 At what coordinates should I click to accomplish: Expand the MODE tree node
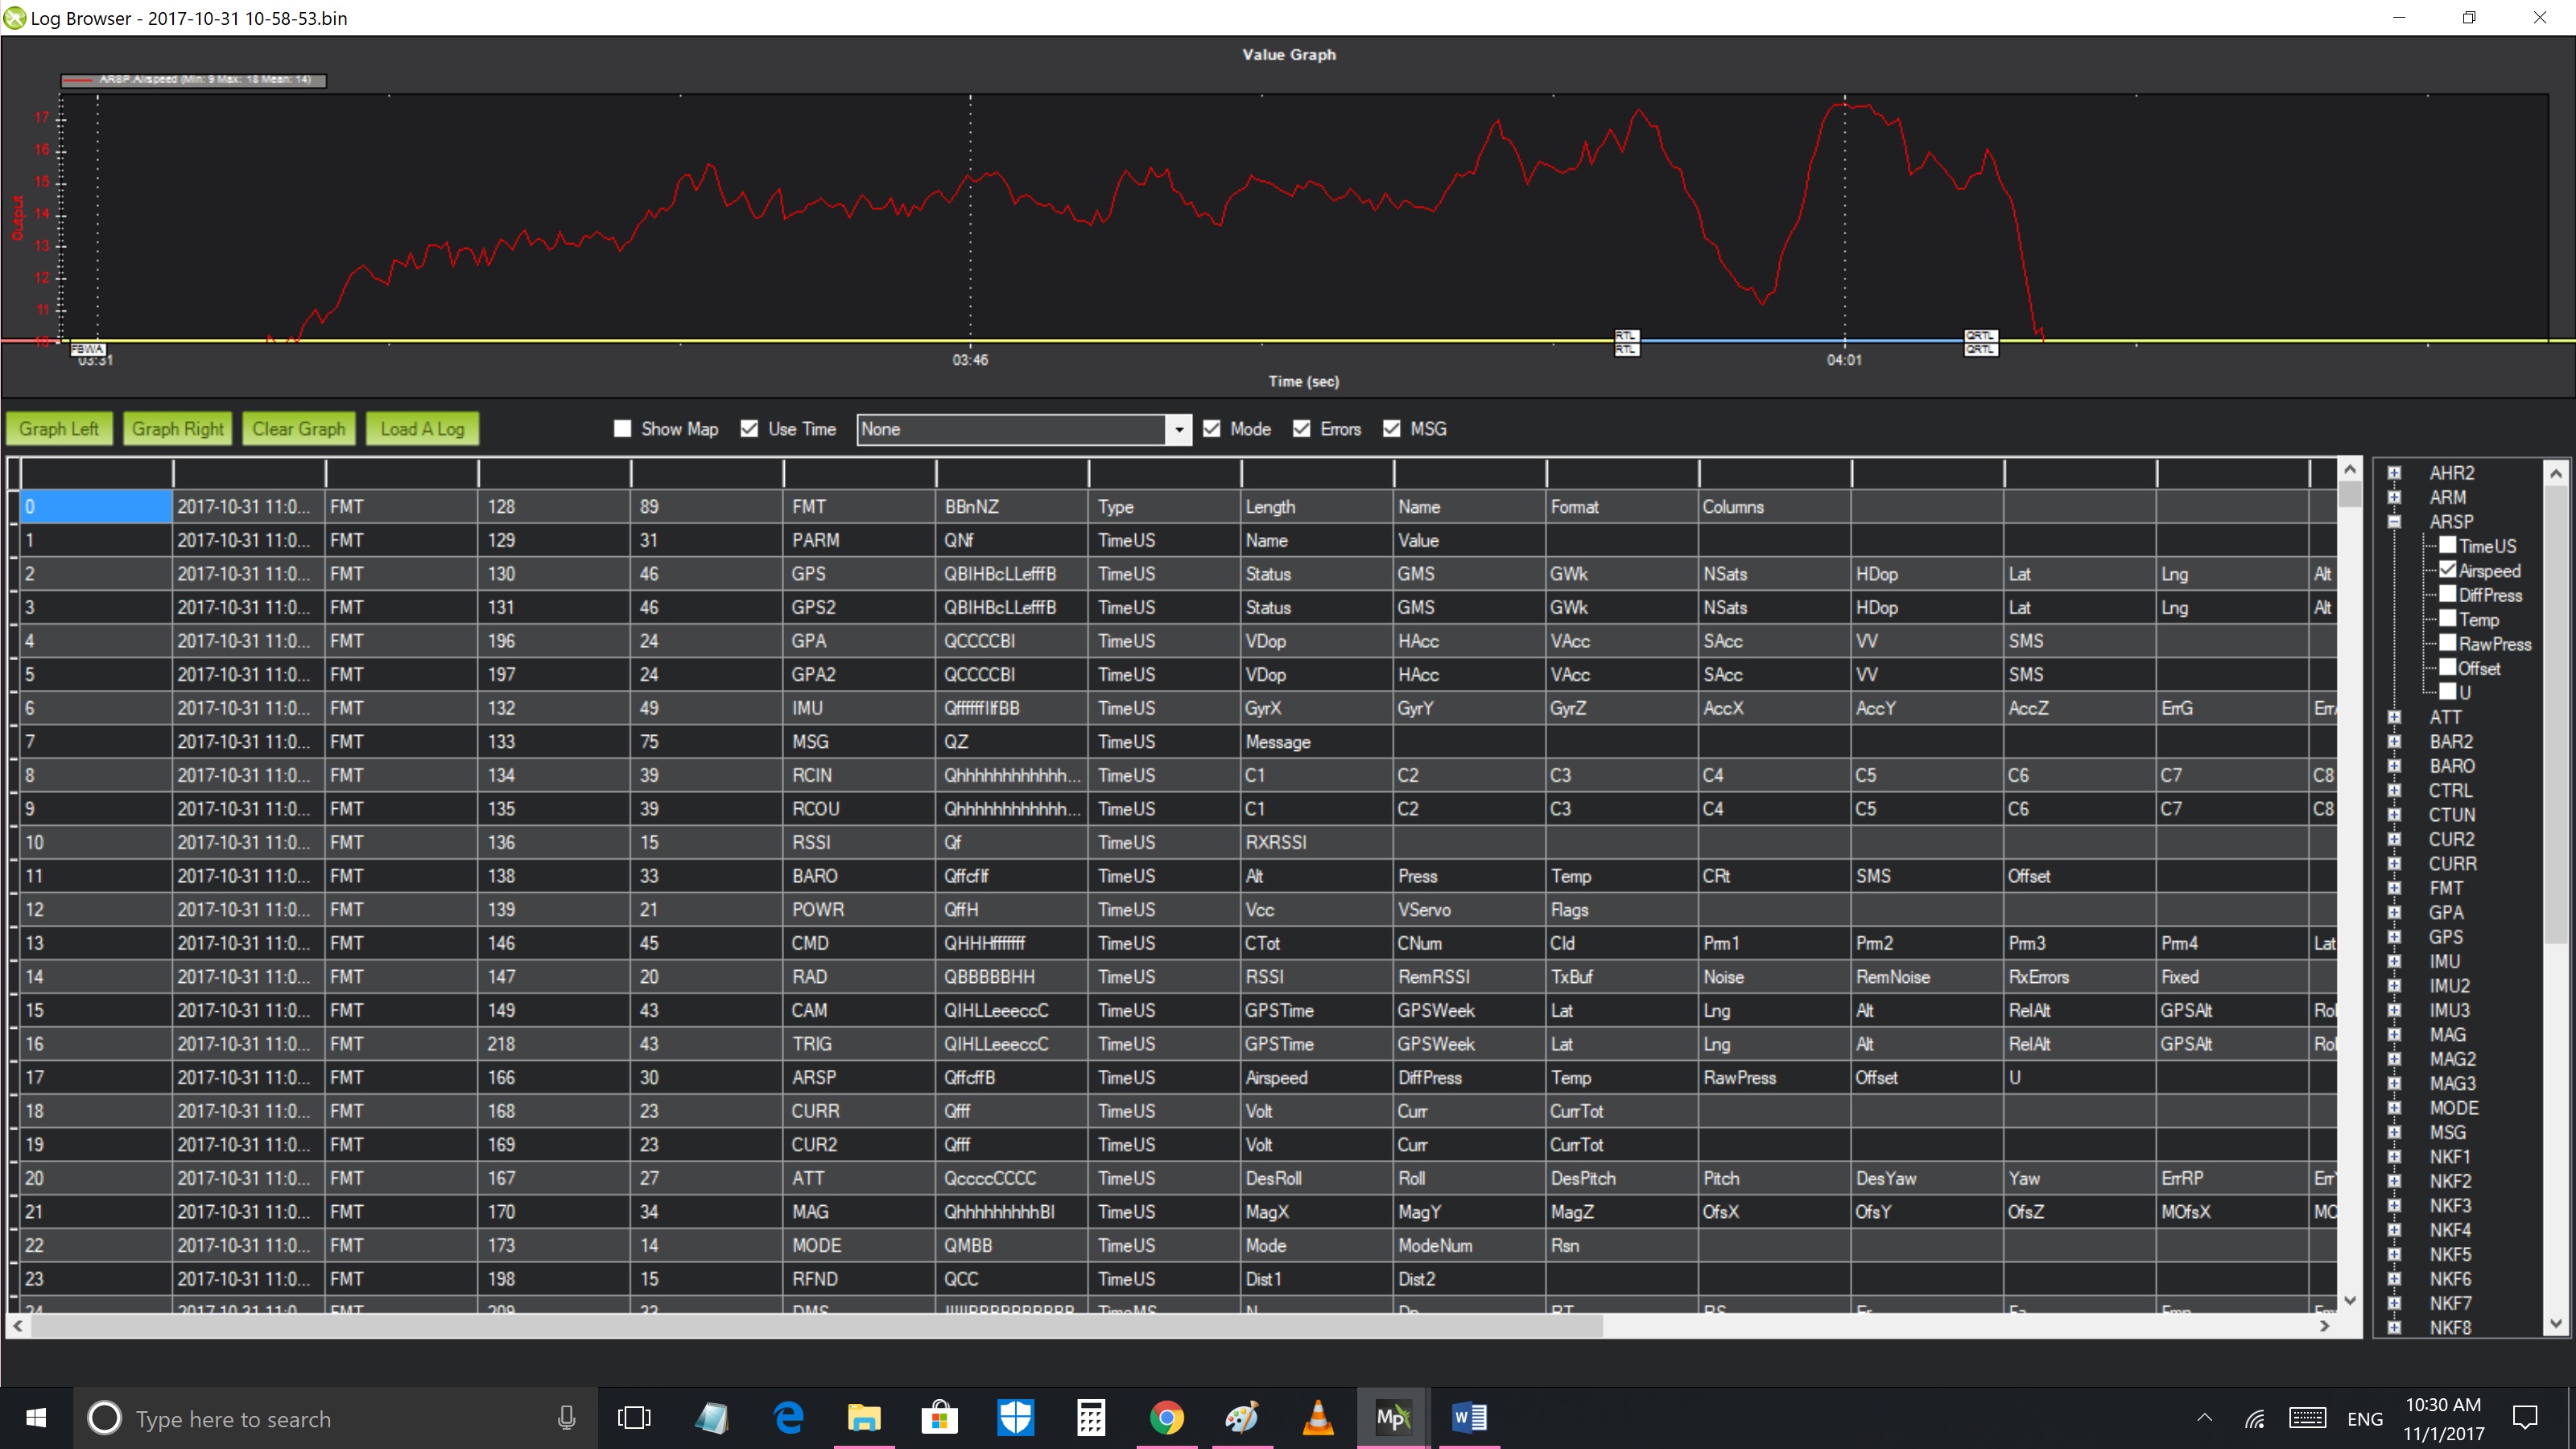point(2394,1107)
